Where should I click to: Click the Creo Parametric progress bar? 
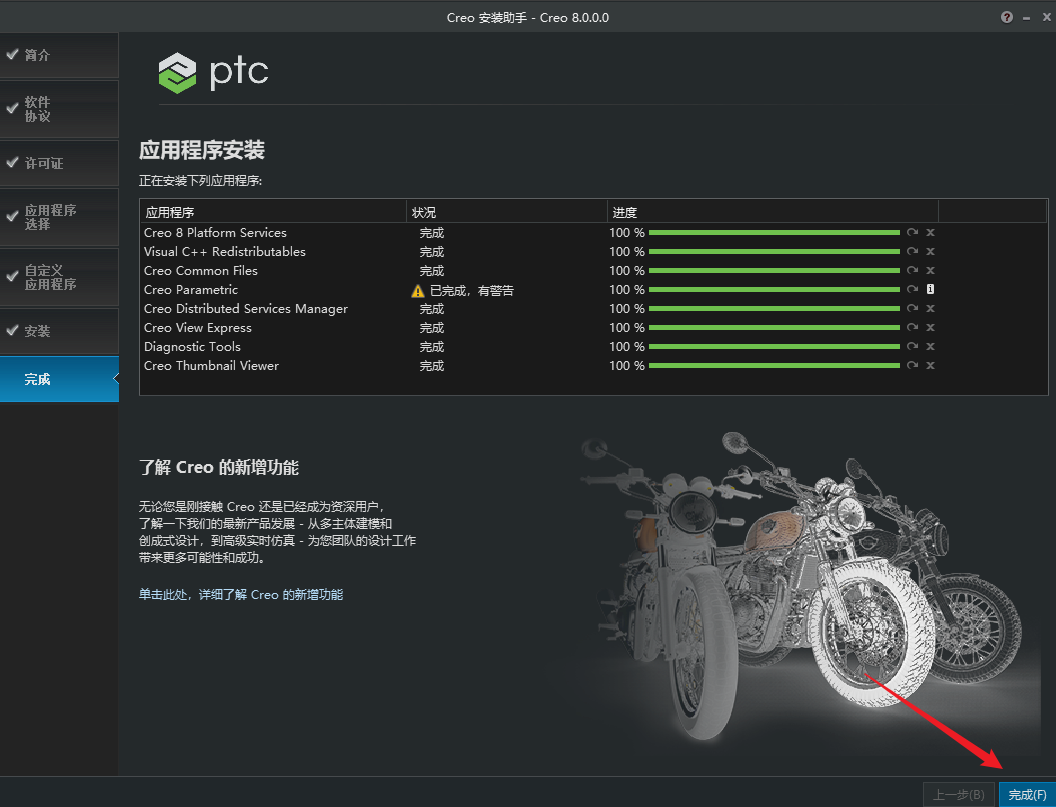(775, 289)
